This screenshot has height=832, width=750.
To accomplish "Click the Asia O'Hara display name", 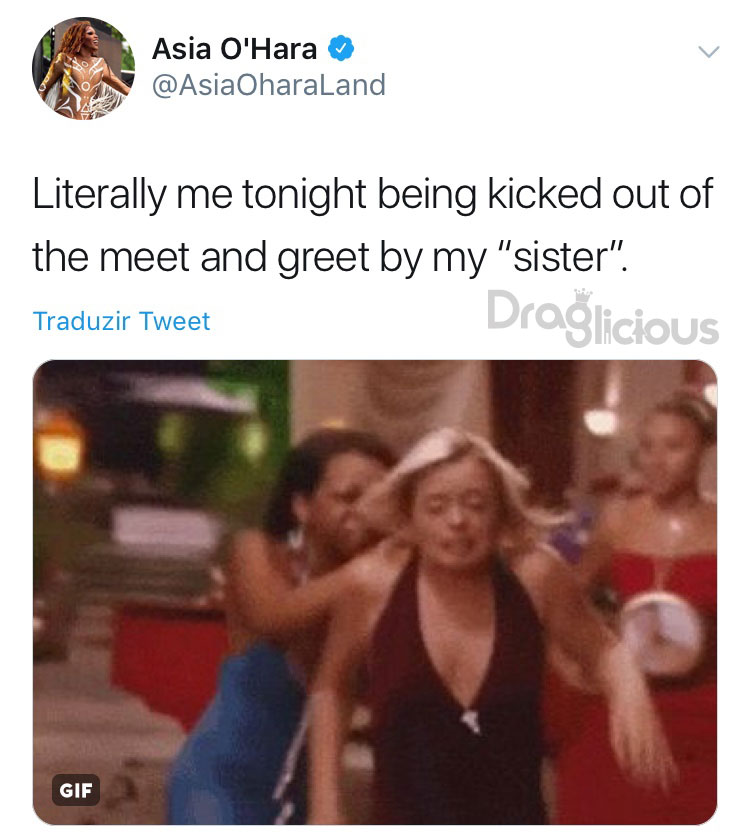I will tap(235, 49).
